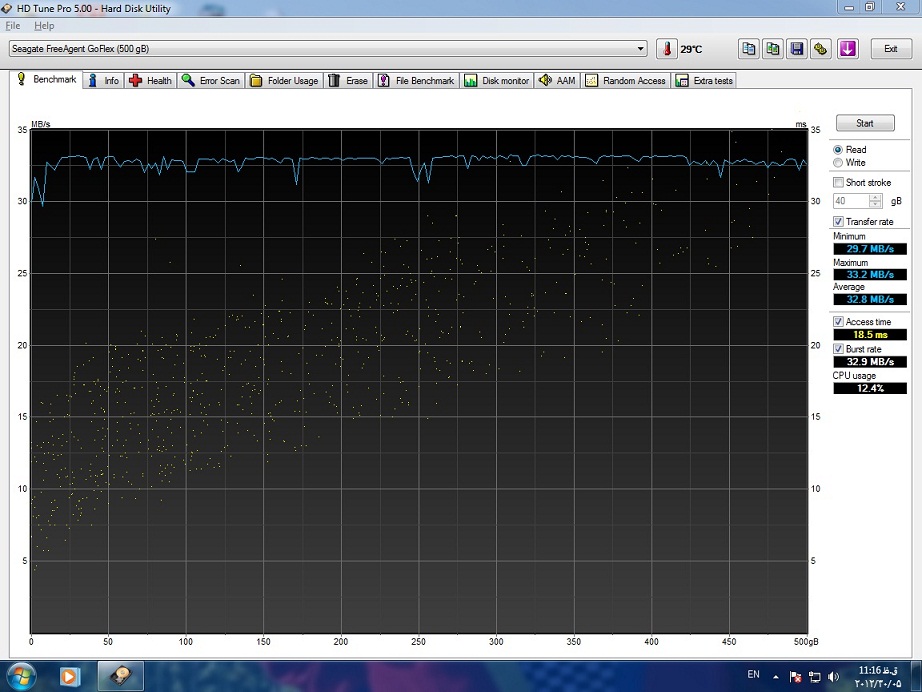Open Windows Media Player from the taskbar
This screenshot has height=692, width=922.
tap(70, 676)
